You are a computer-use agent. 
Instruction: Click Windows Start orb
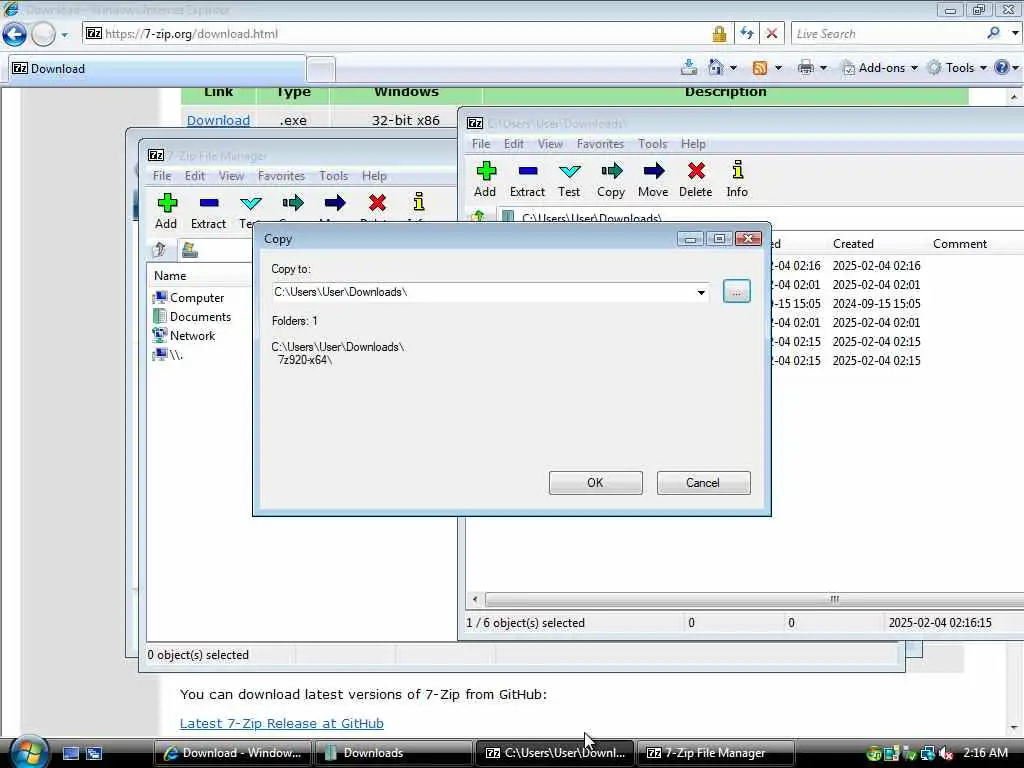coord(28,752)
